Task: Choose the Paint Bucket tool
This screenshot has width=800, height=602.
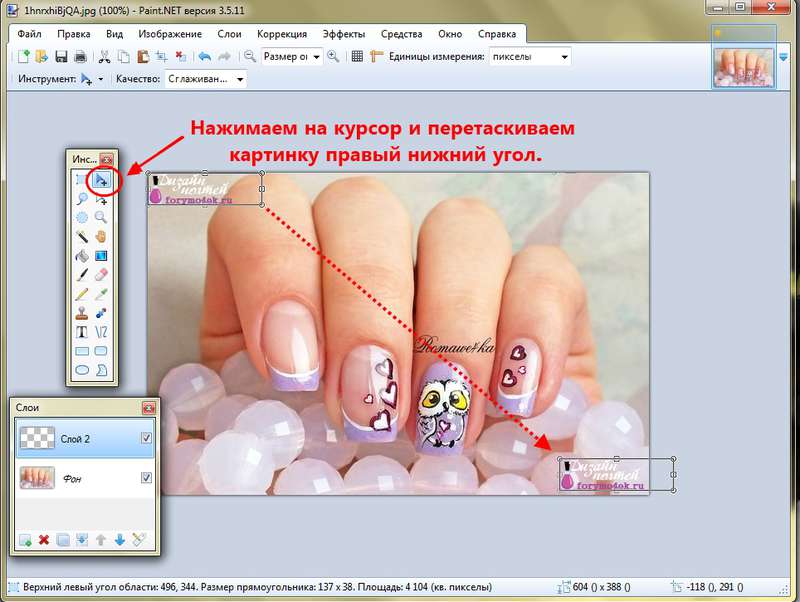Action: [81, 254]
